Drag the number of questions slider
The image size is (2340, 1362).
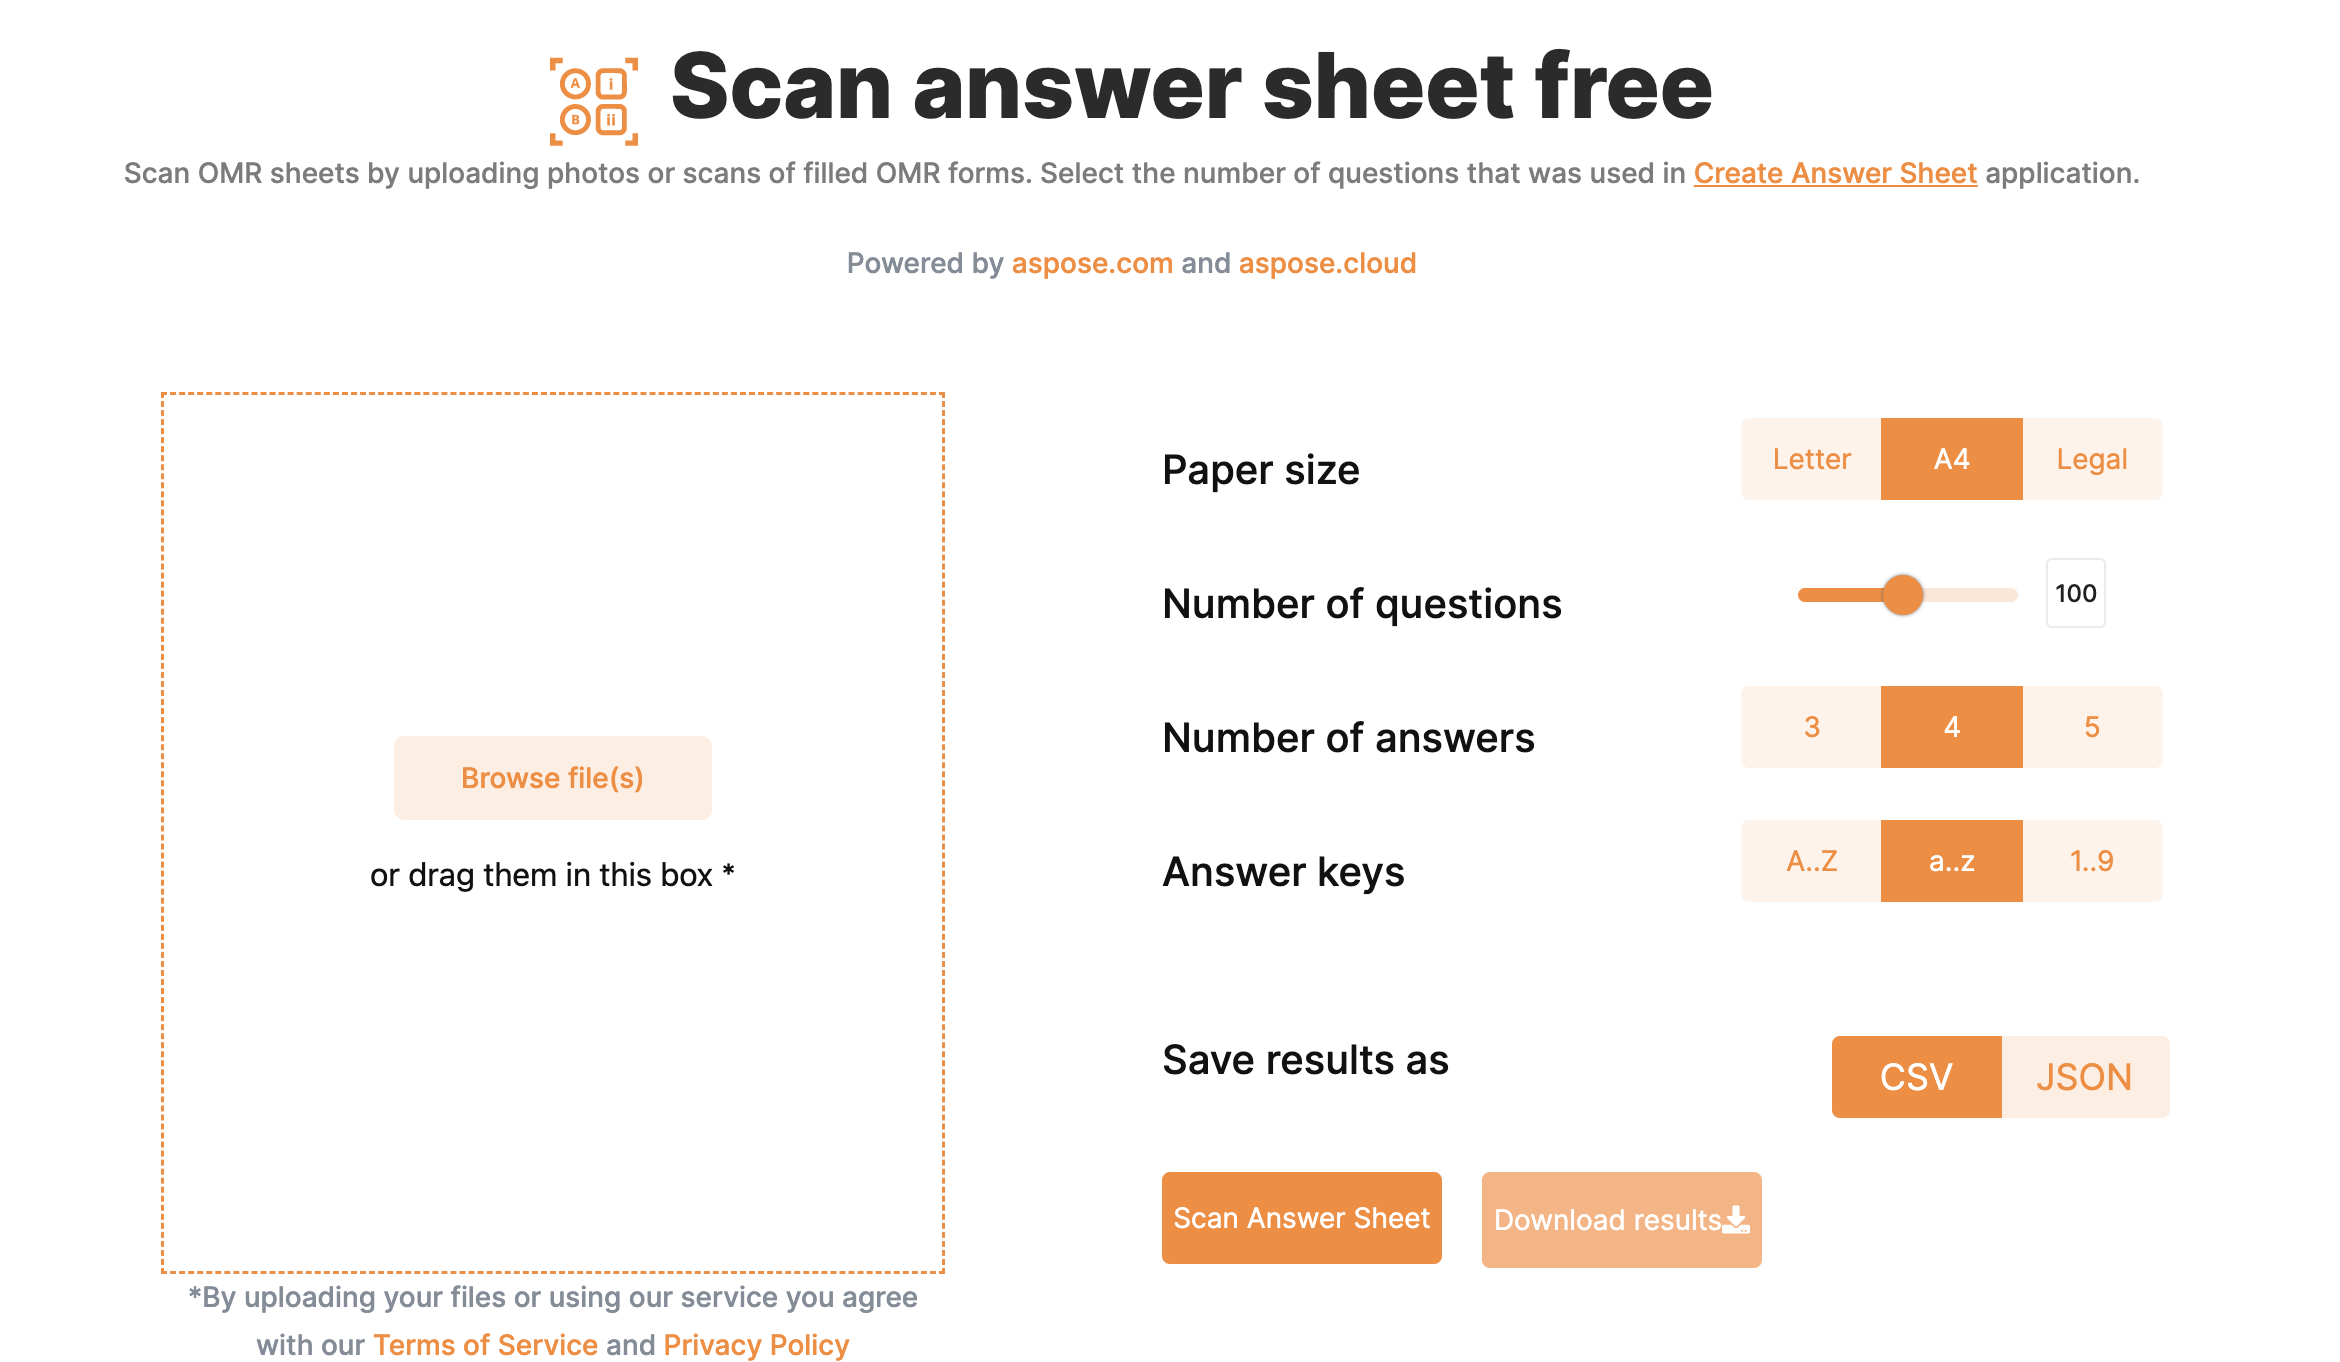point(1904,593)
